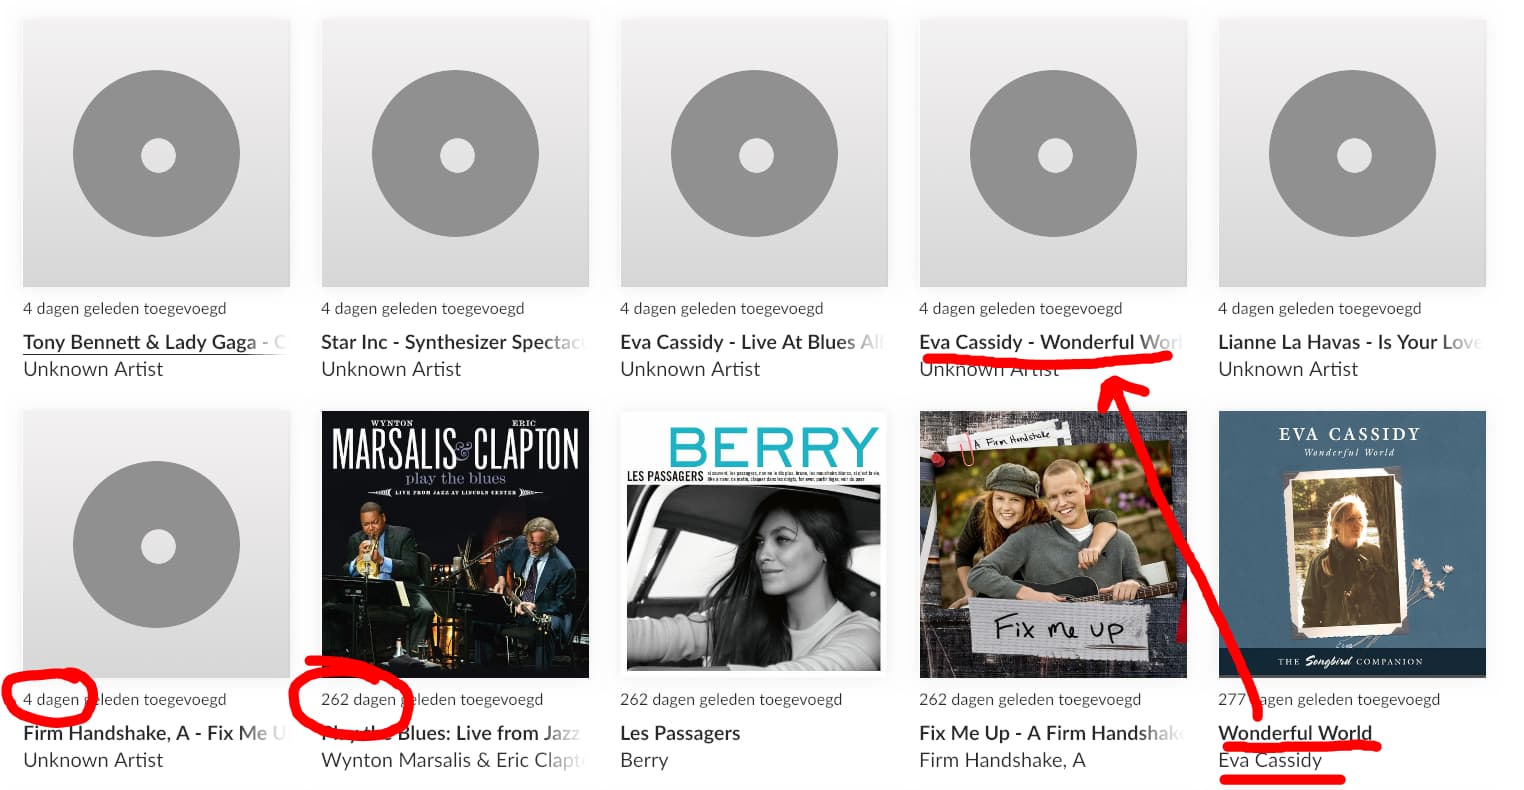Click the Berry artist name
Viewport: 1524px width, 790px height.
pyautogui.click(x=644, y=760)
